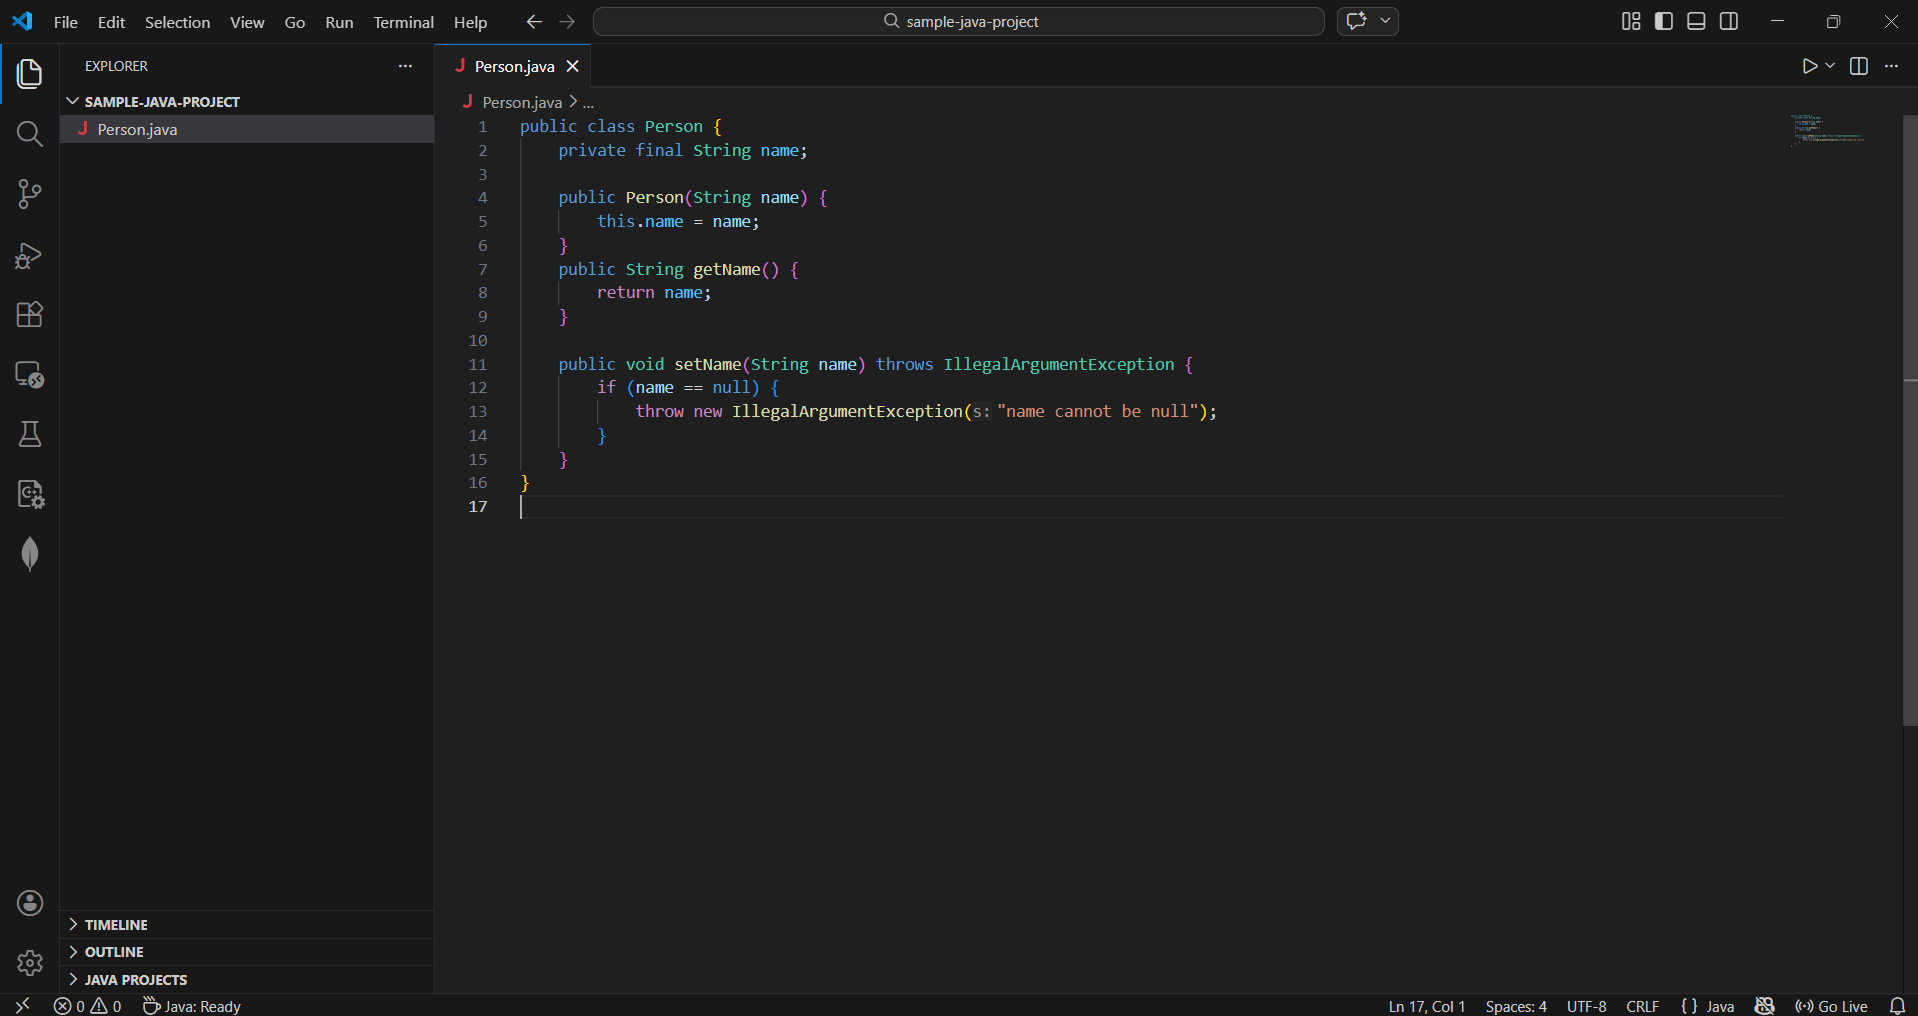Open Remote Explorer in activity bar
Viewport: 1918px width, 1016px height.
click(30, 375)
